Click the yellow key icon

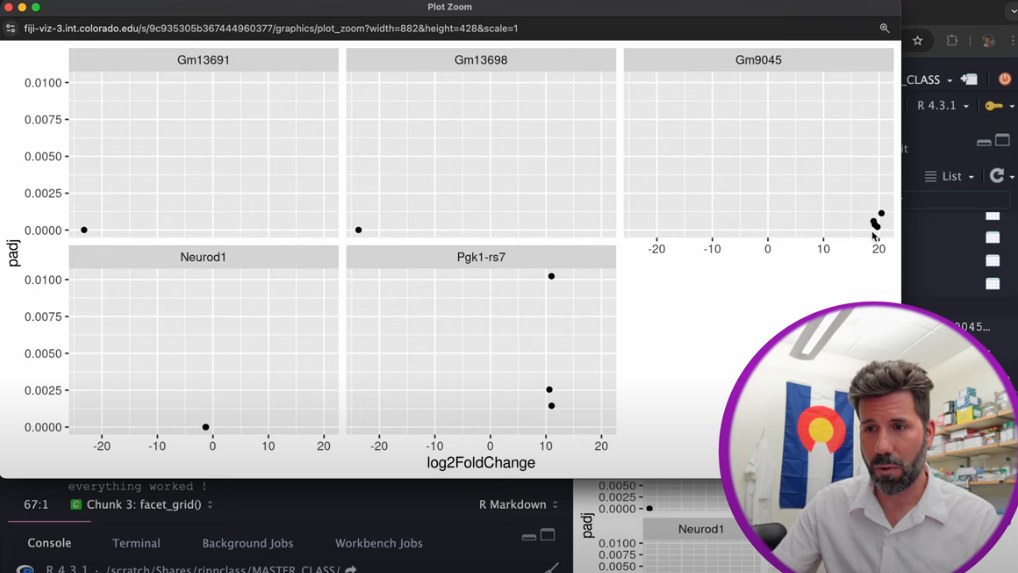coord(993,106)
